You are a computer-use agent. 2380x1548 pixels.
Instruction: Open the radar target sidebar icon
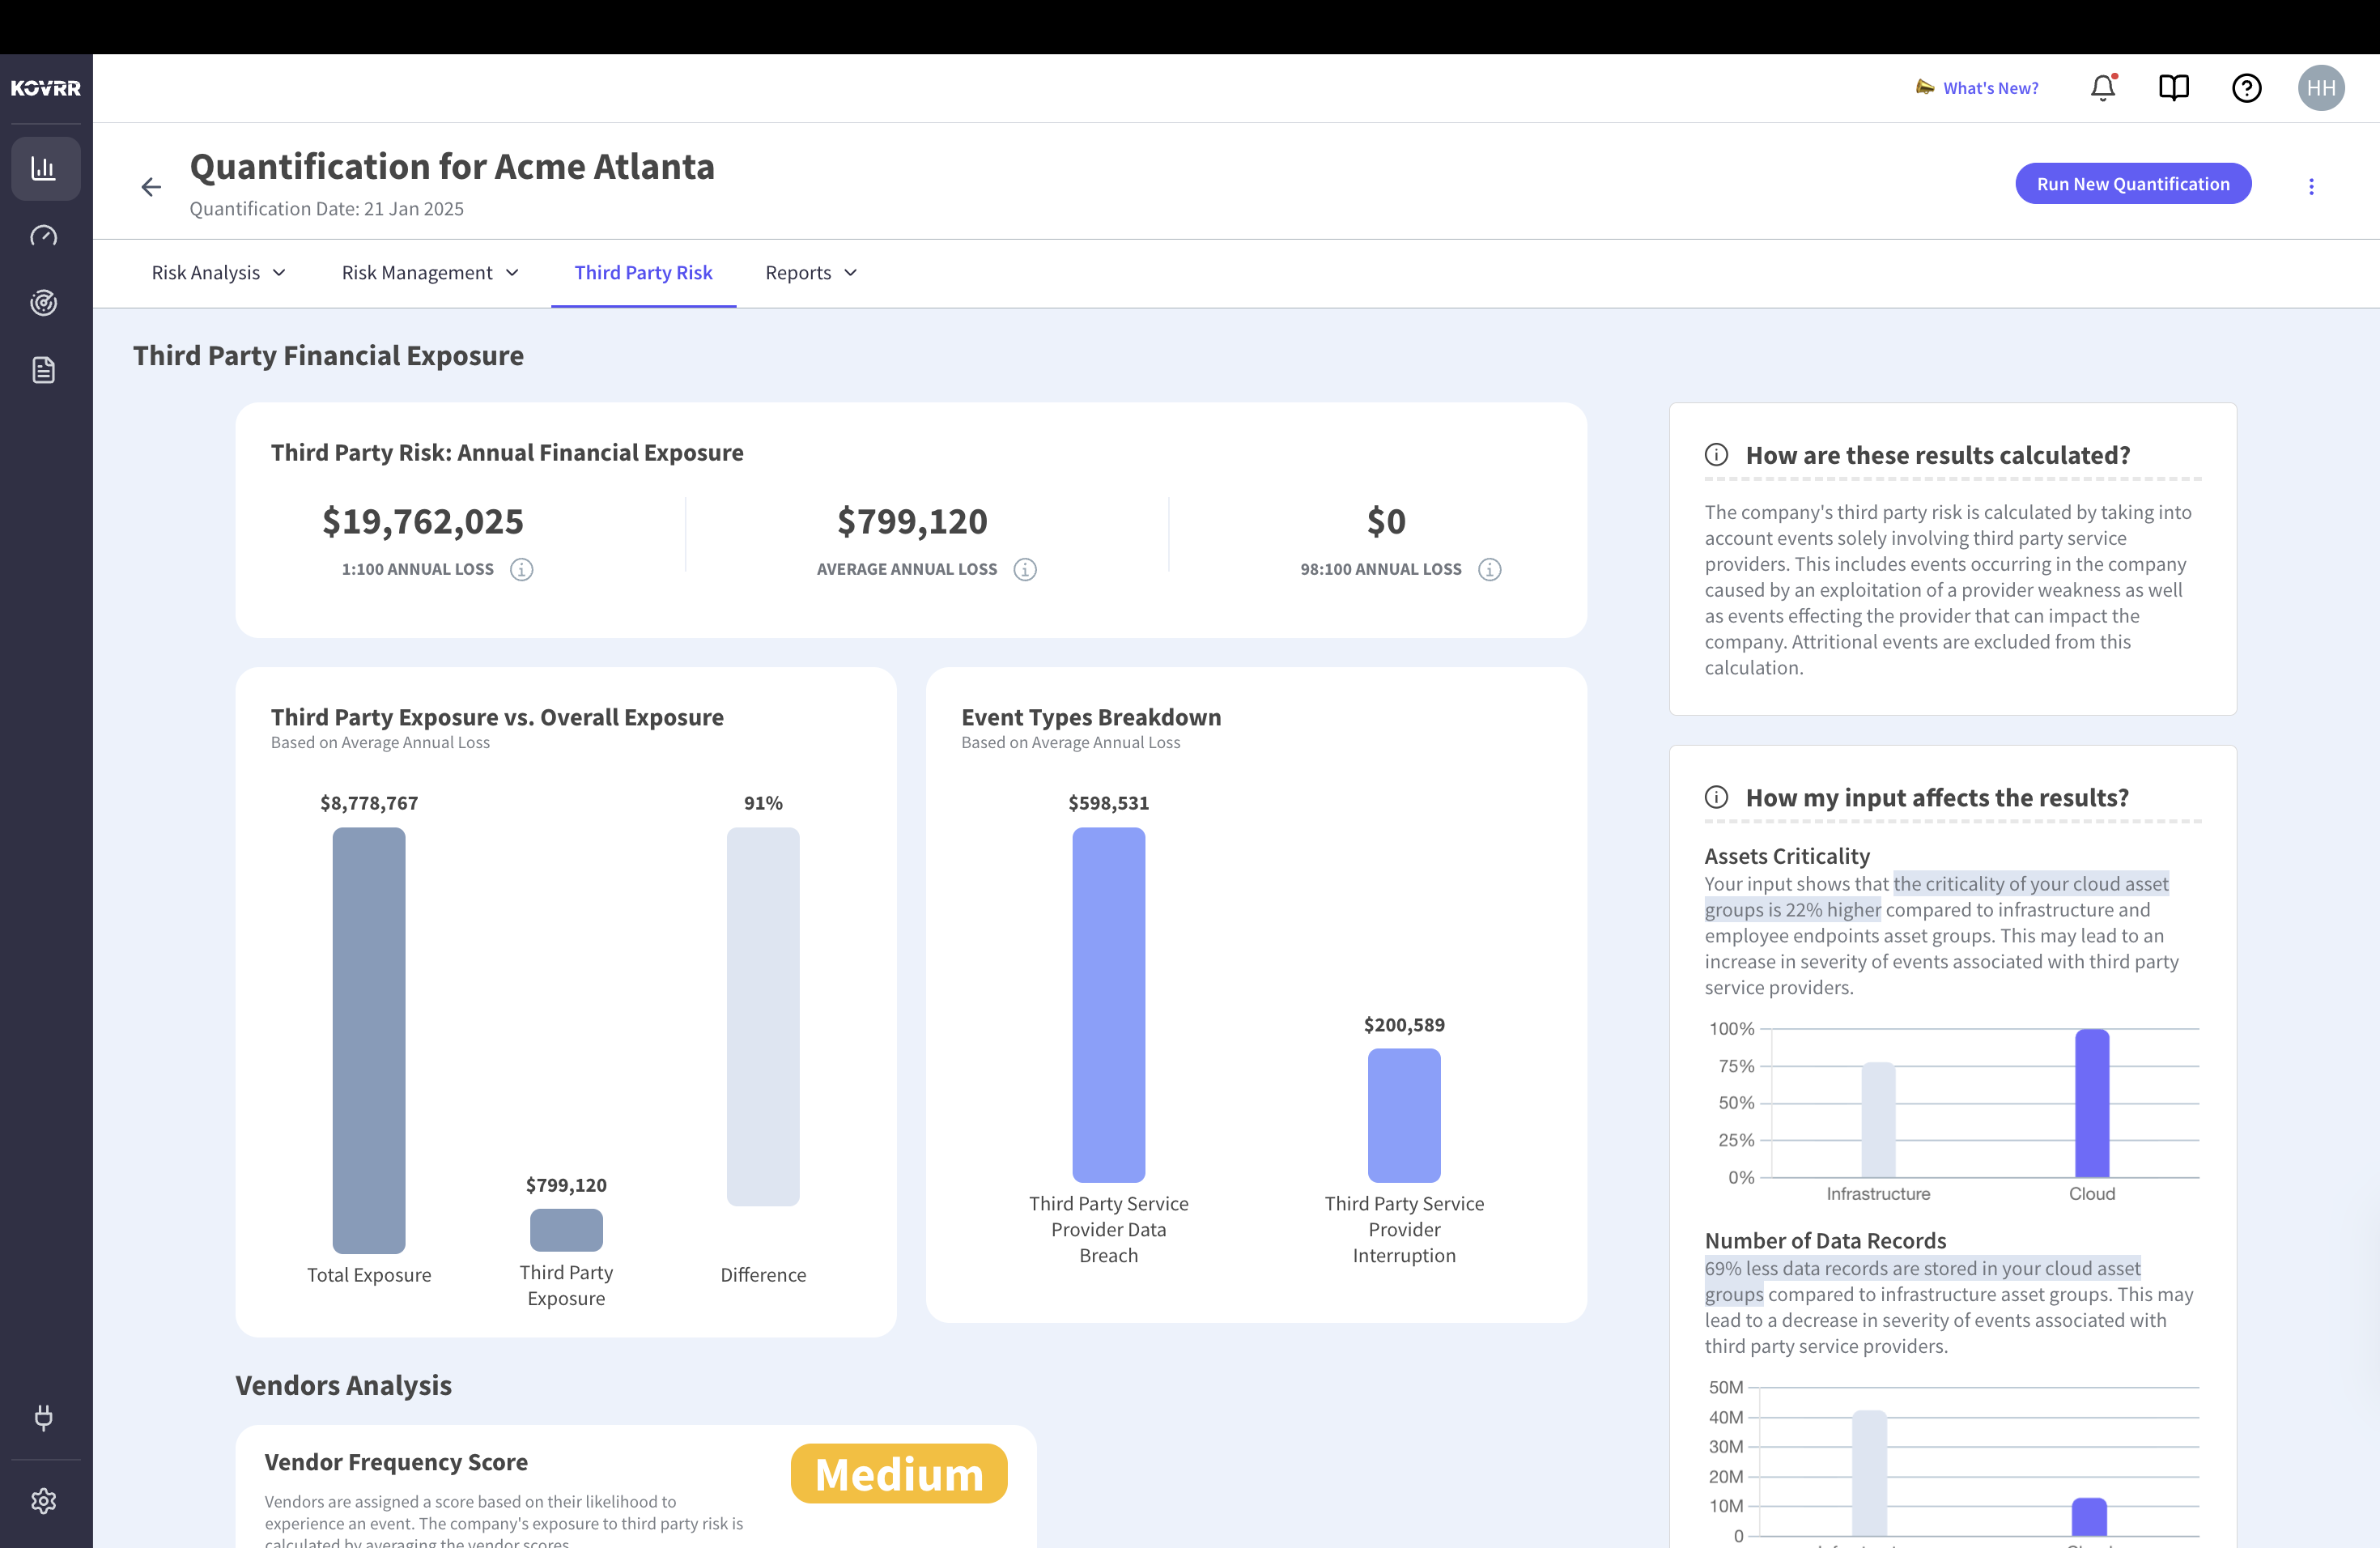click(44, 302)
